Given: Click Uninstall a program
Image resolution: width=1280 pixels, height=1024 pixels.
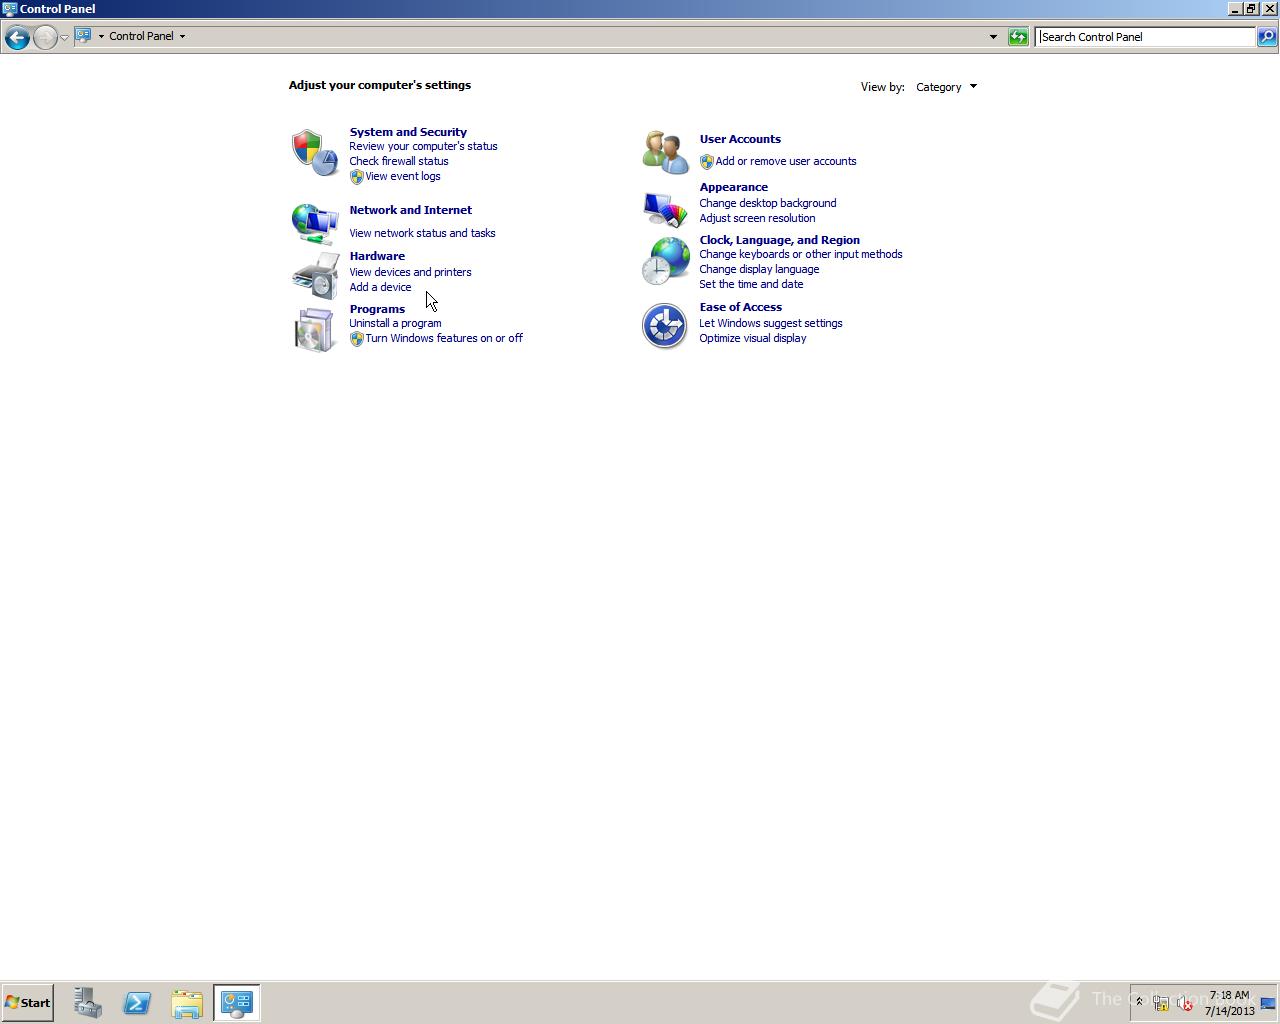Looking at the screenshot, I should tap(395, 323).
